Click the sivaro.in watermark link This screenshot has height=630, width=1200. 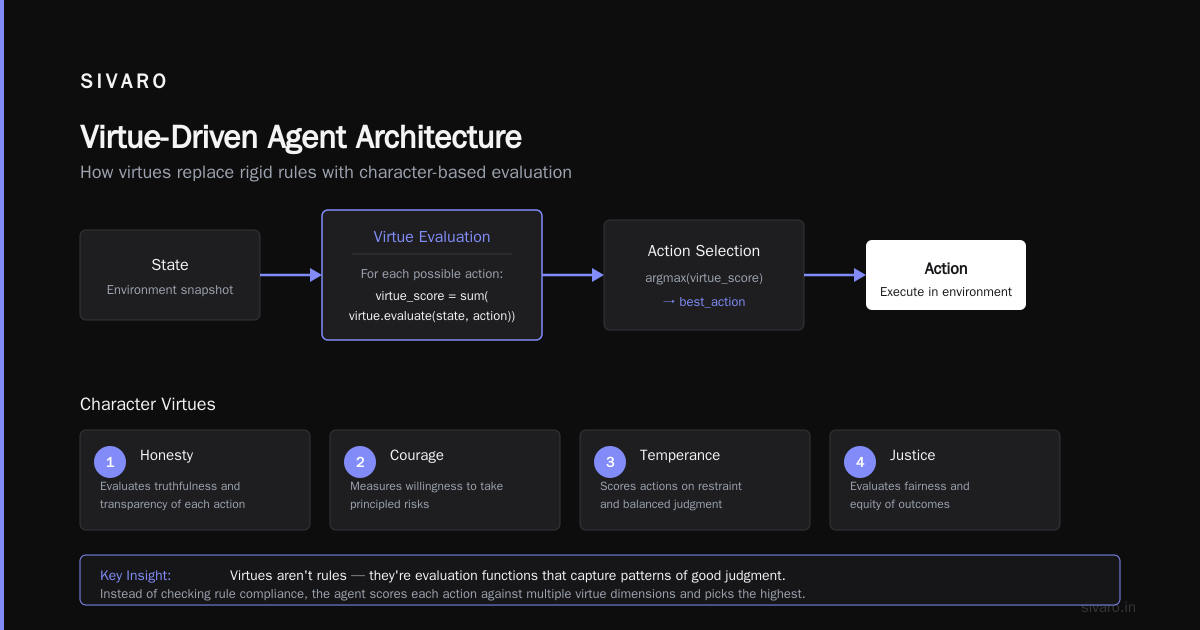[x=1109, y=607]
